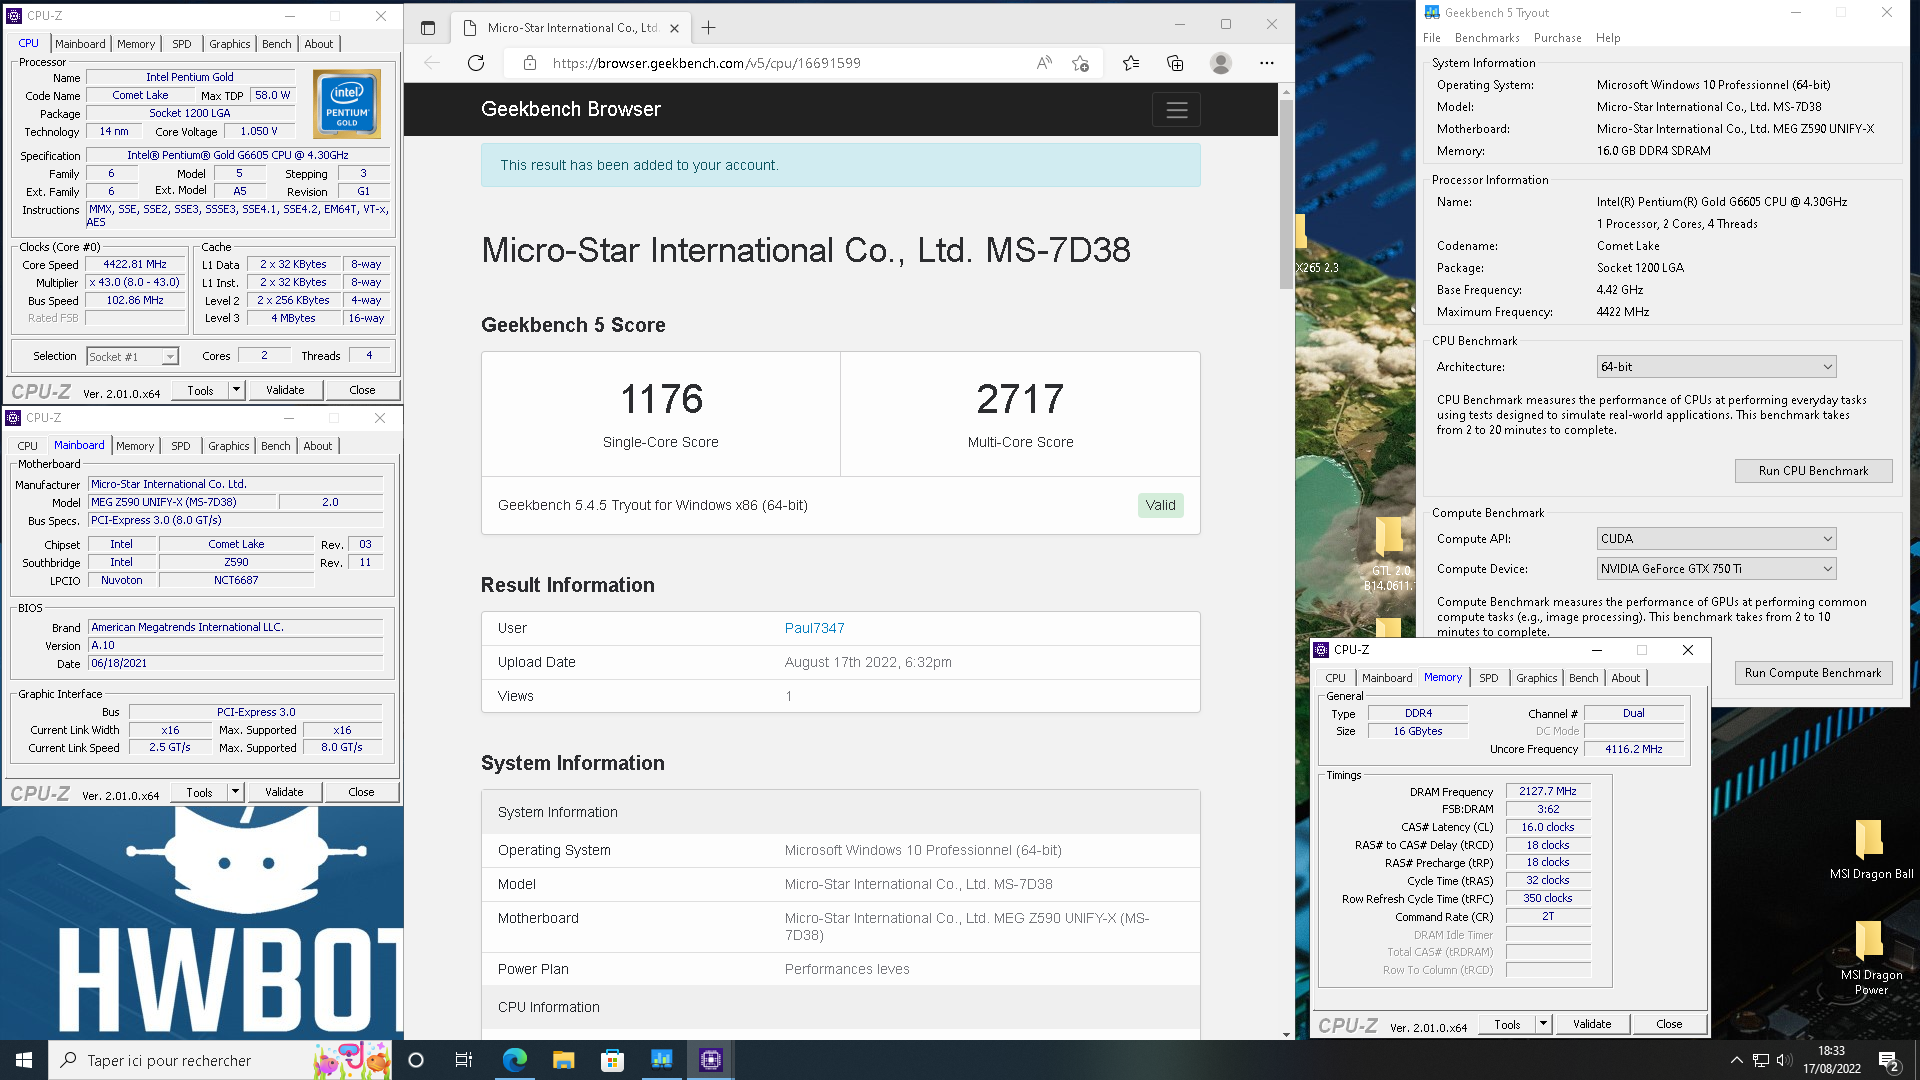Expand Tools dropdown arrow in top CPU-Z window
This screenshot has height=1080, width=1920.
(236, 390)
